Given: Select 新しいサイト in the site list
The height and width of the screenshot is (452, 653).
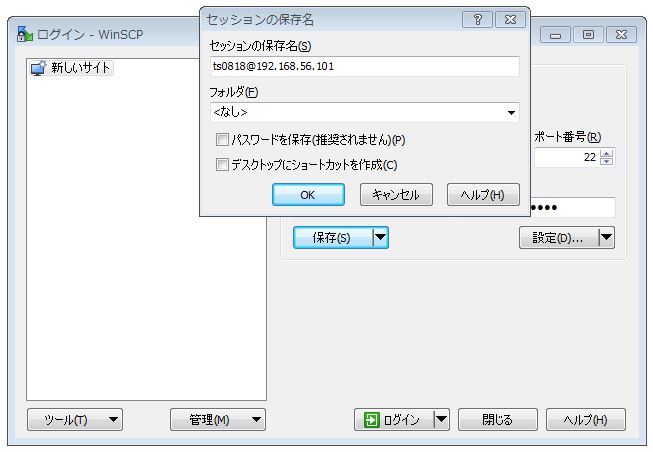Looking at the screenshot, I should click(x=71, y=68).
